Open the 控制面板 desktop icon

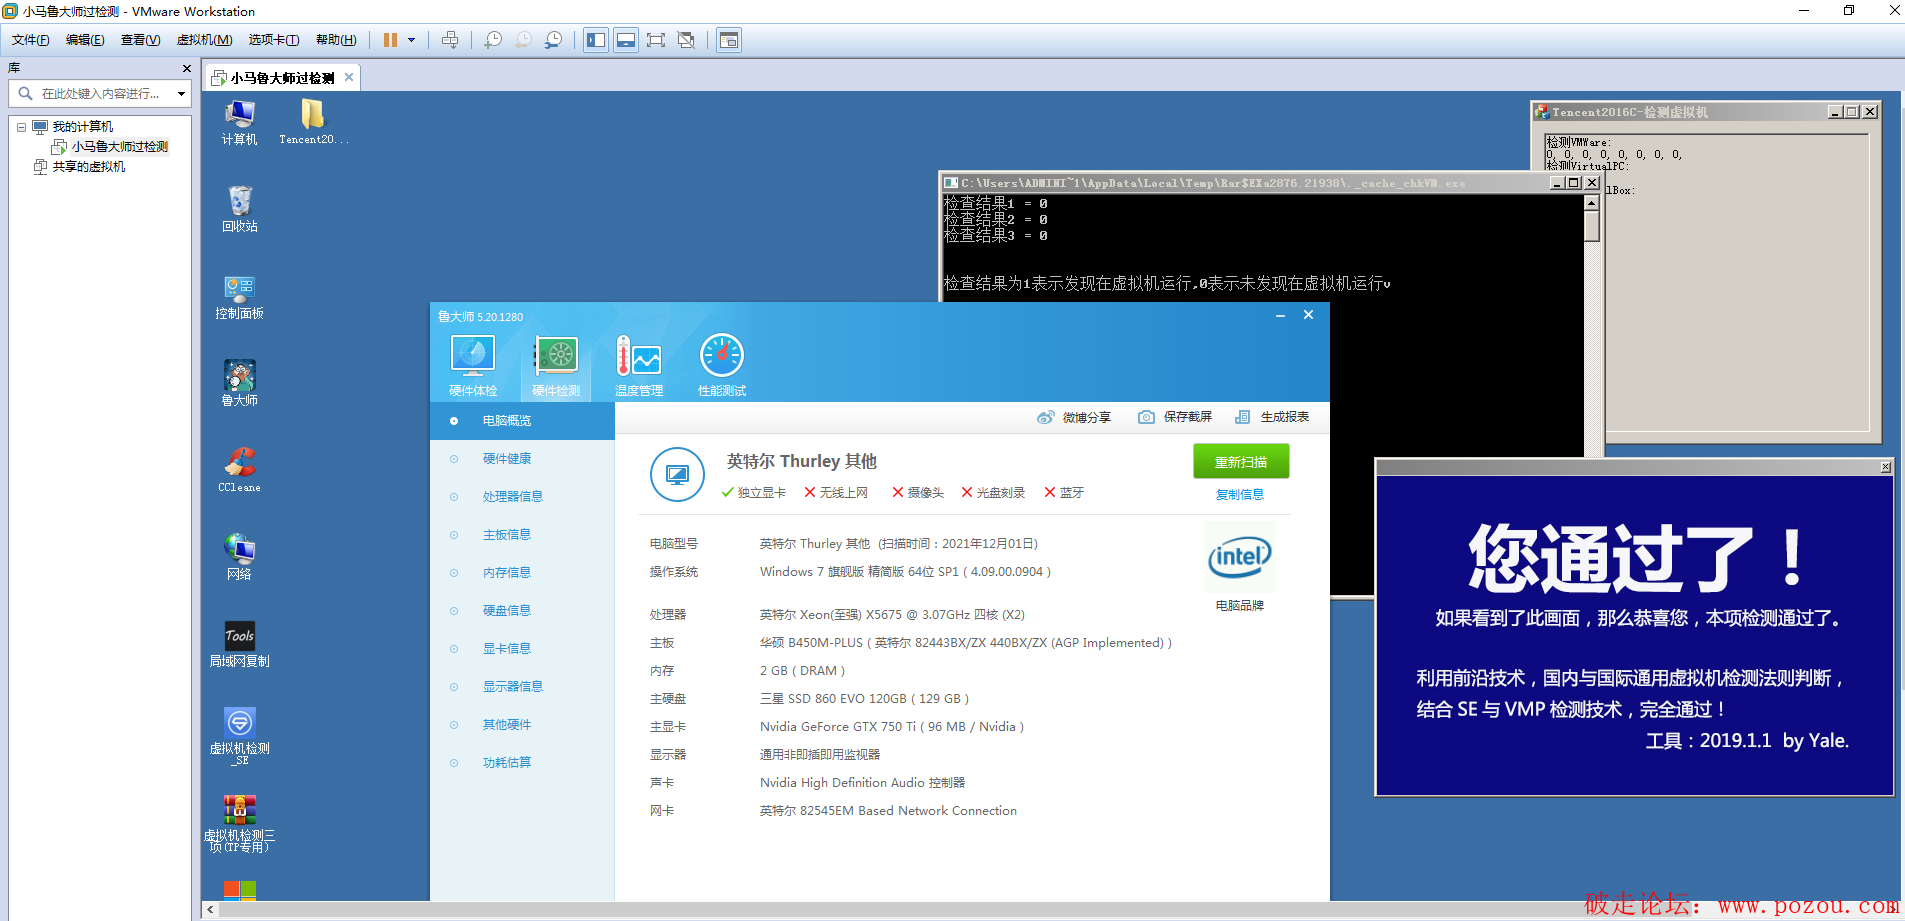coord(239,297)
